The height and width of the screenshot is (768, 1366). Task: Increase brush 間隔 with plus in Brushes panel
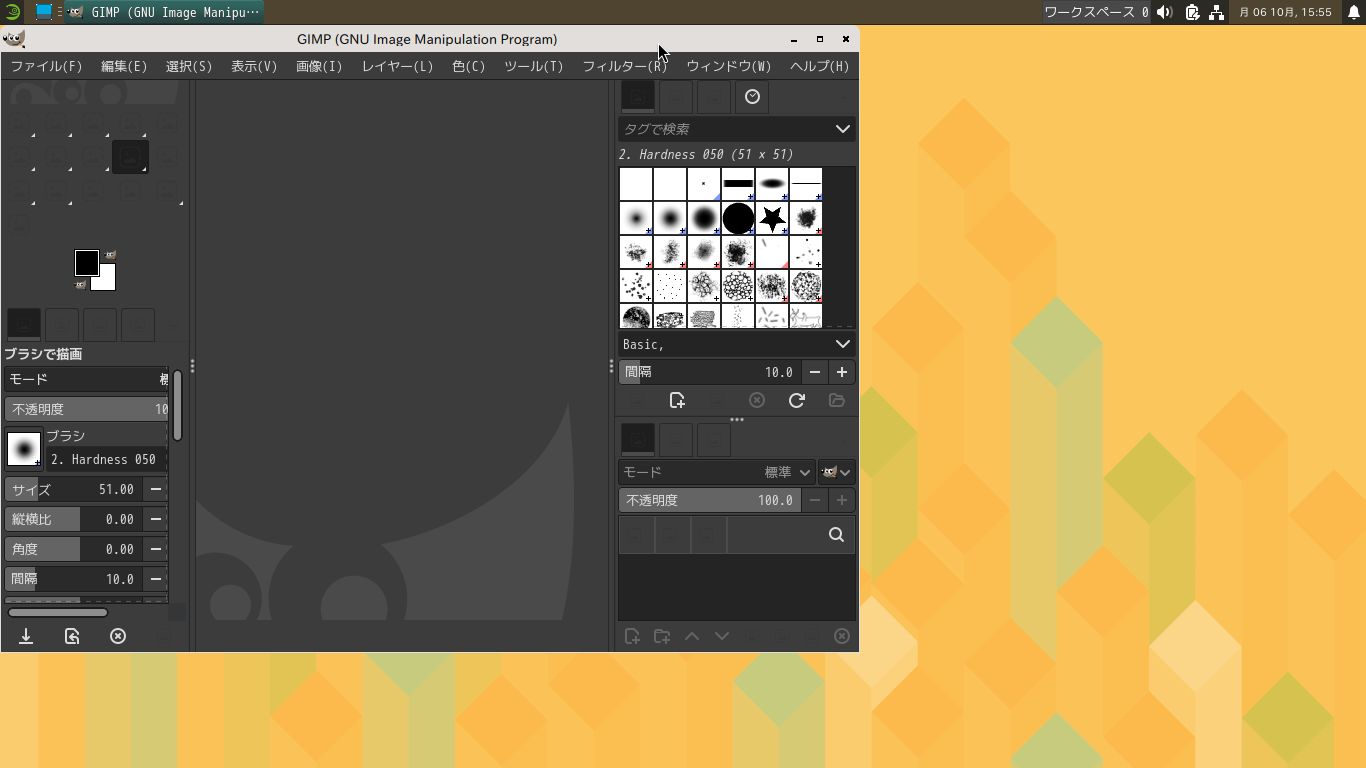point(842,372)
